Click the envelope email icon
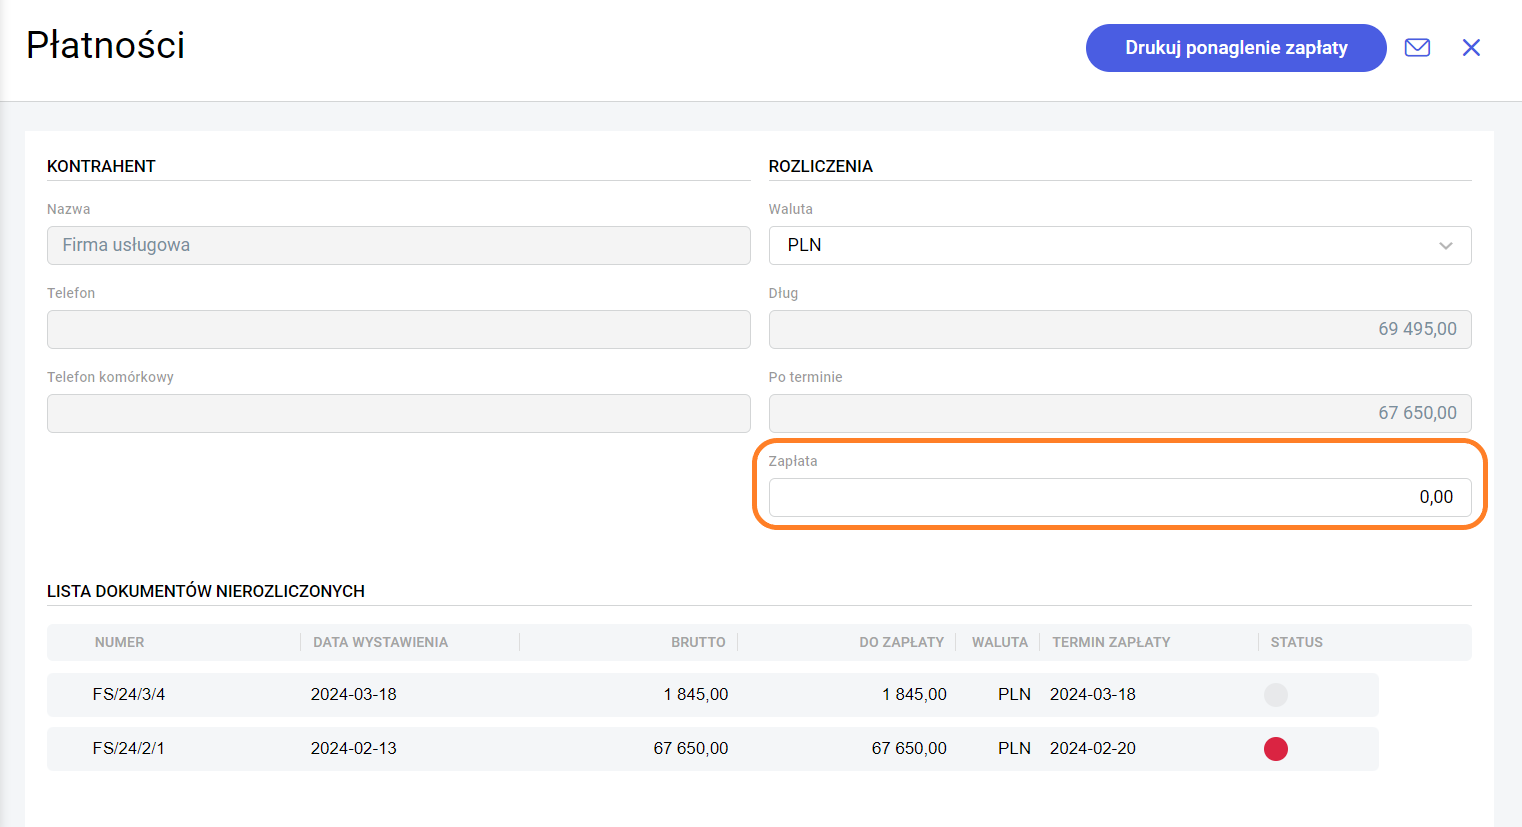Screen dimensions: 1522x827 click(x=1417, y=48)
